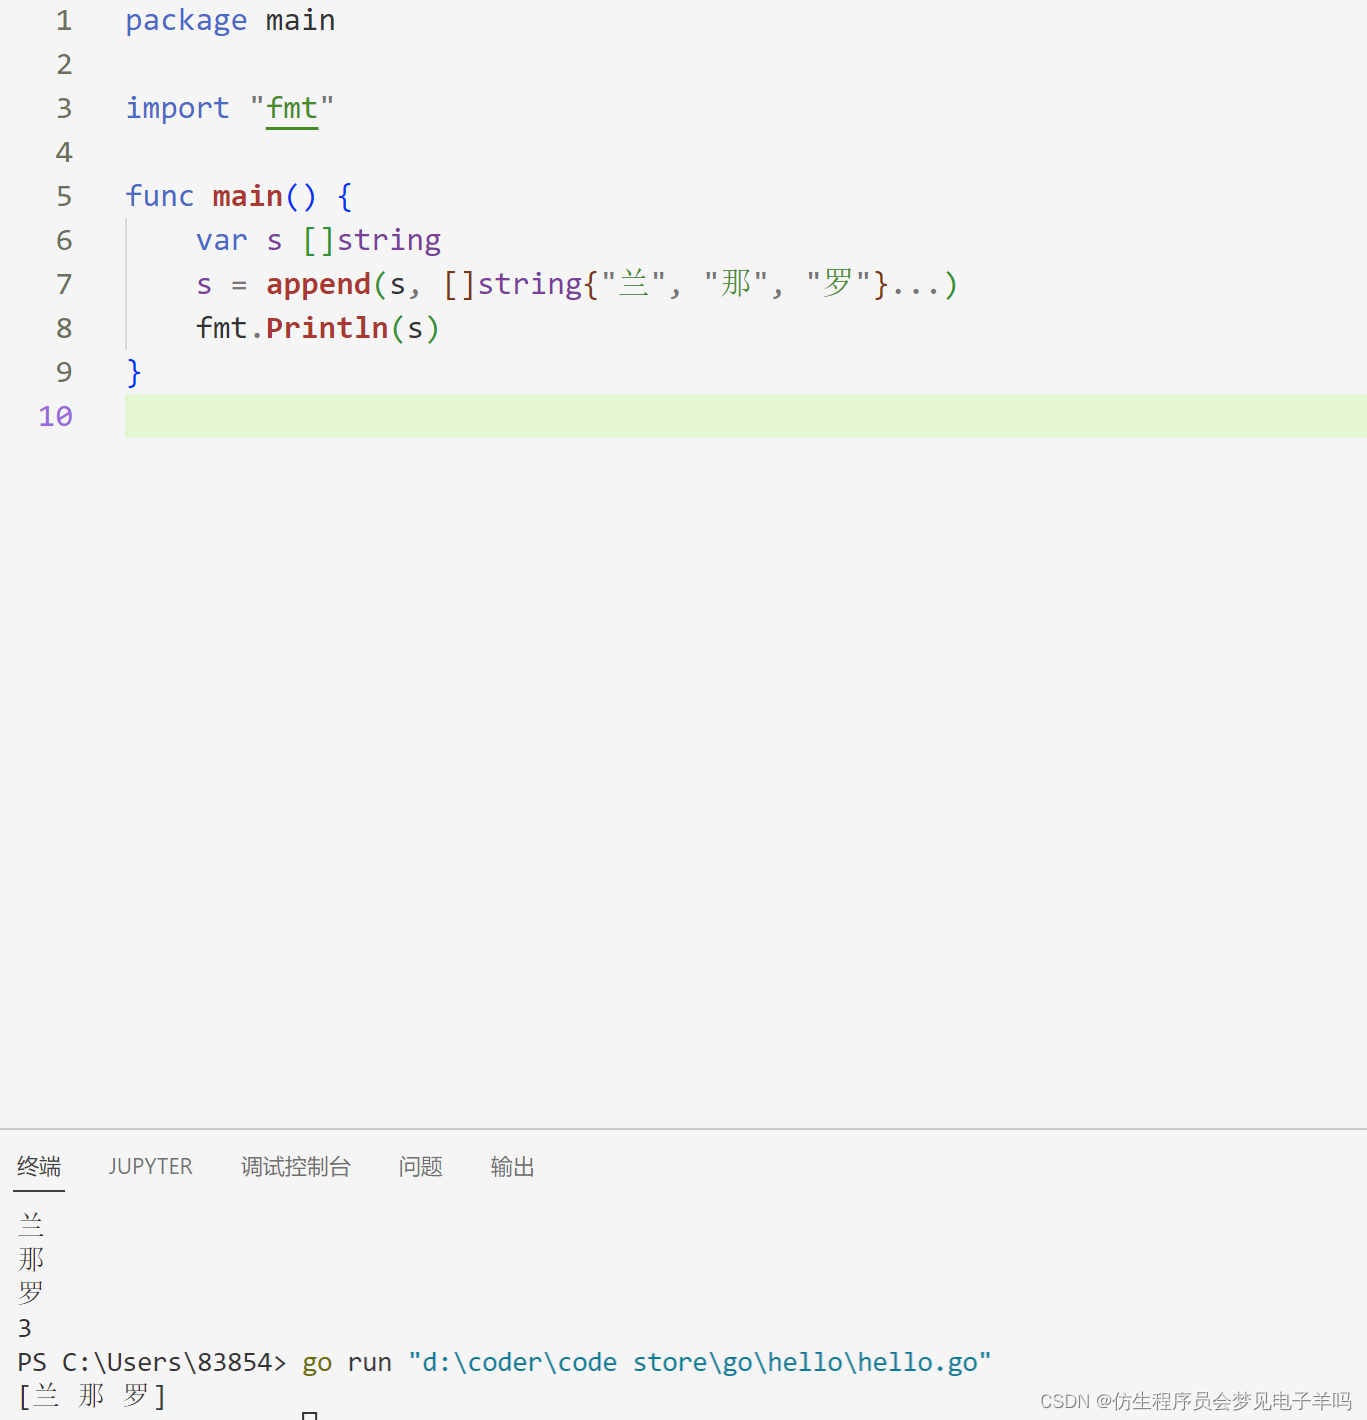Screen dimensions: 1367x1420
Task: Click the "main" package name on line 1
Action: click(300, 21)
